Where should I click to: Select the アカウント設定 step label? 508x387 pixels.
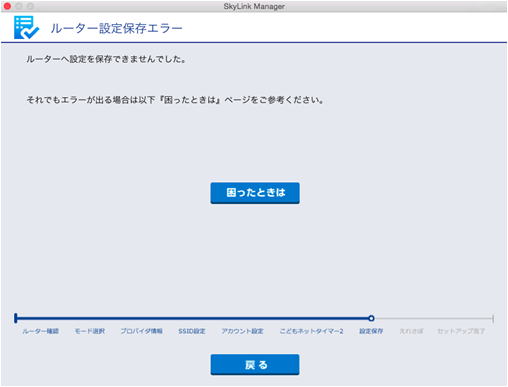coord(243,331)
